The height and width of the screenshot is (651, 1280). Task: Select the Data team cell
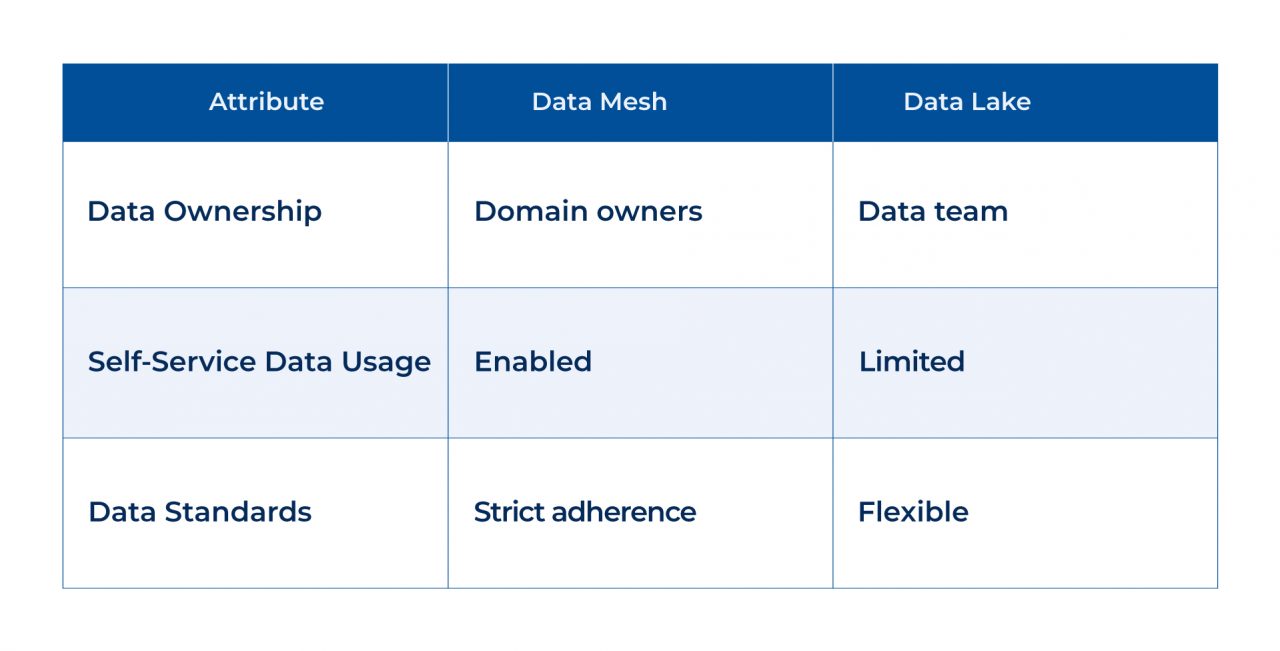pyautogui.click(x=932, y=212)
